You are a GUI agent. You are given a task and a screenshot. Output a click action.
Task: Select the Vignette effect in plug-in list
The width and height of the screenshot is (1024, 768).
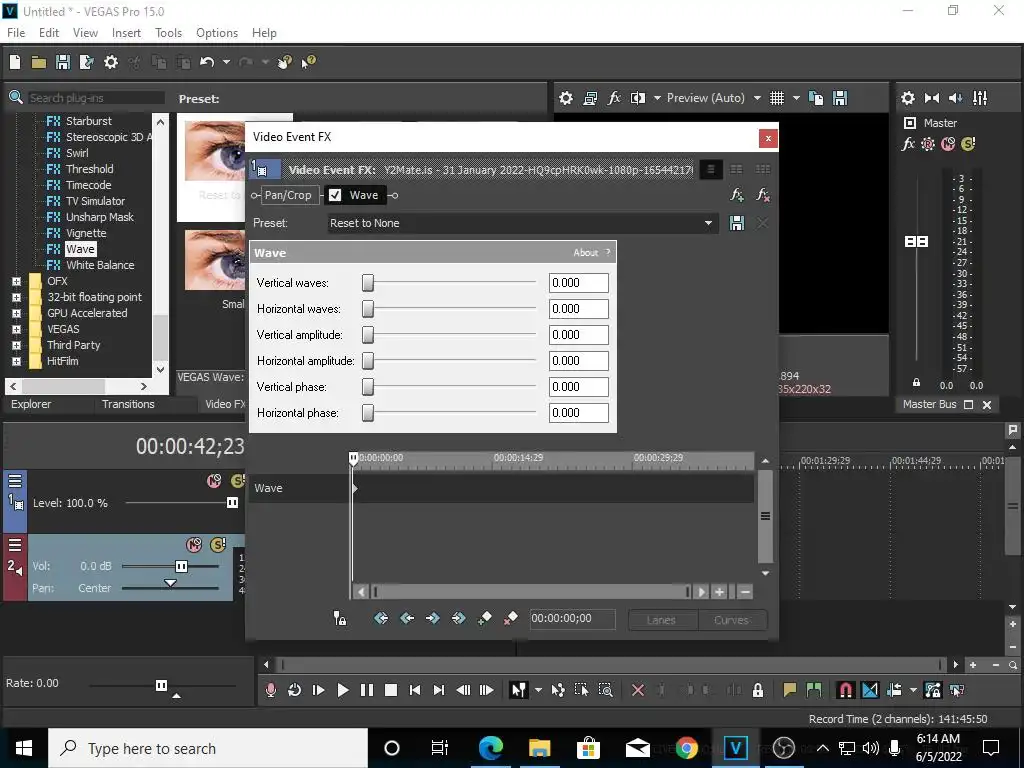point(86,233)
